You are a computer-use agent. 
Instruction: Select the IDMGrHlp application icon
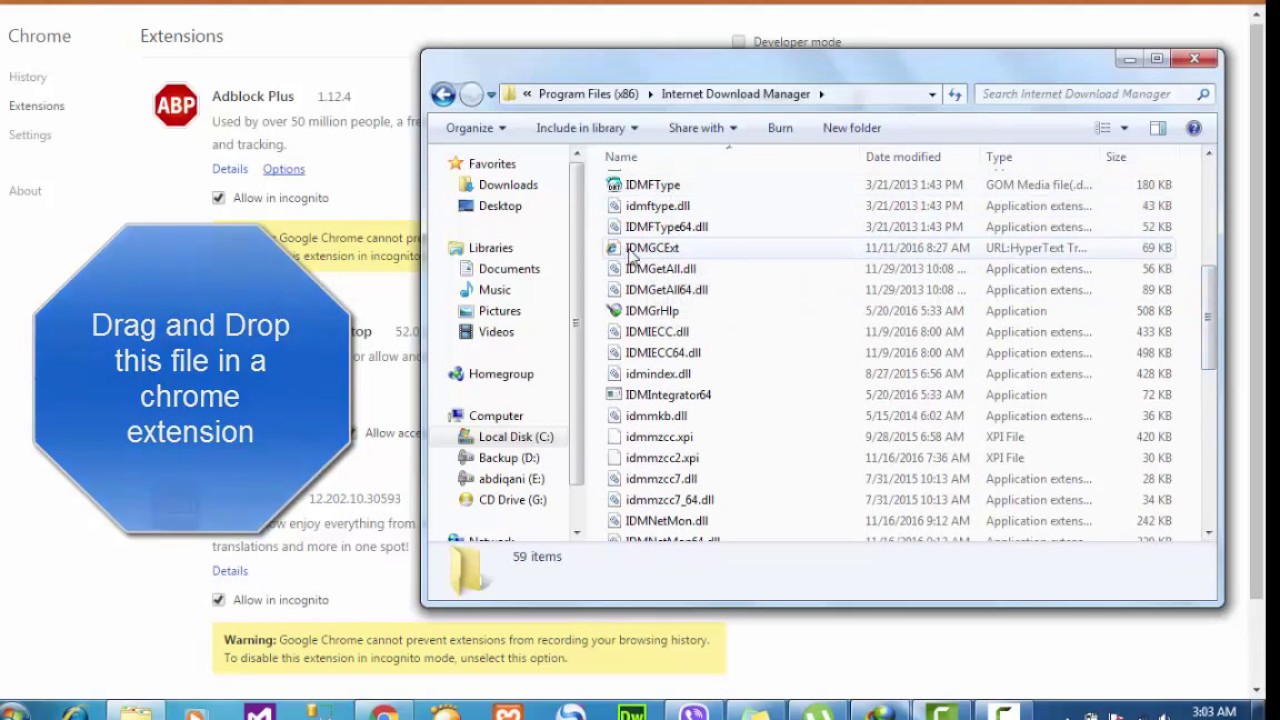614,311
